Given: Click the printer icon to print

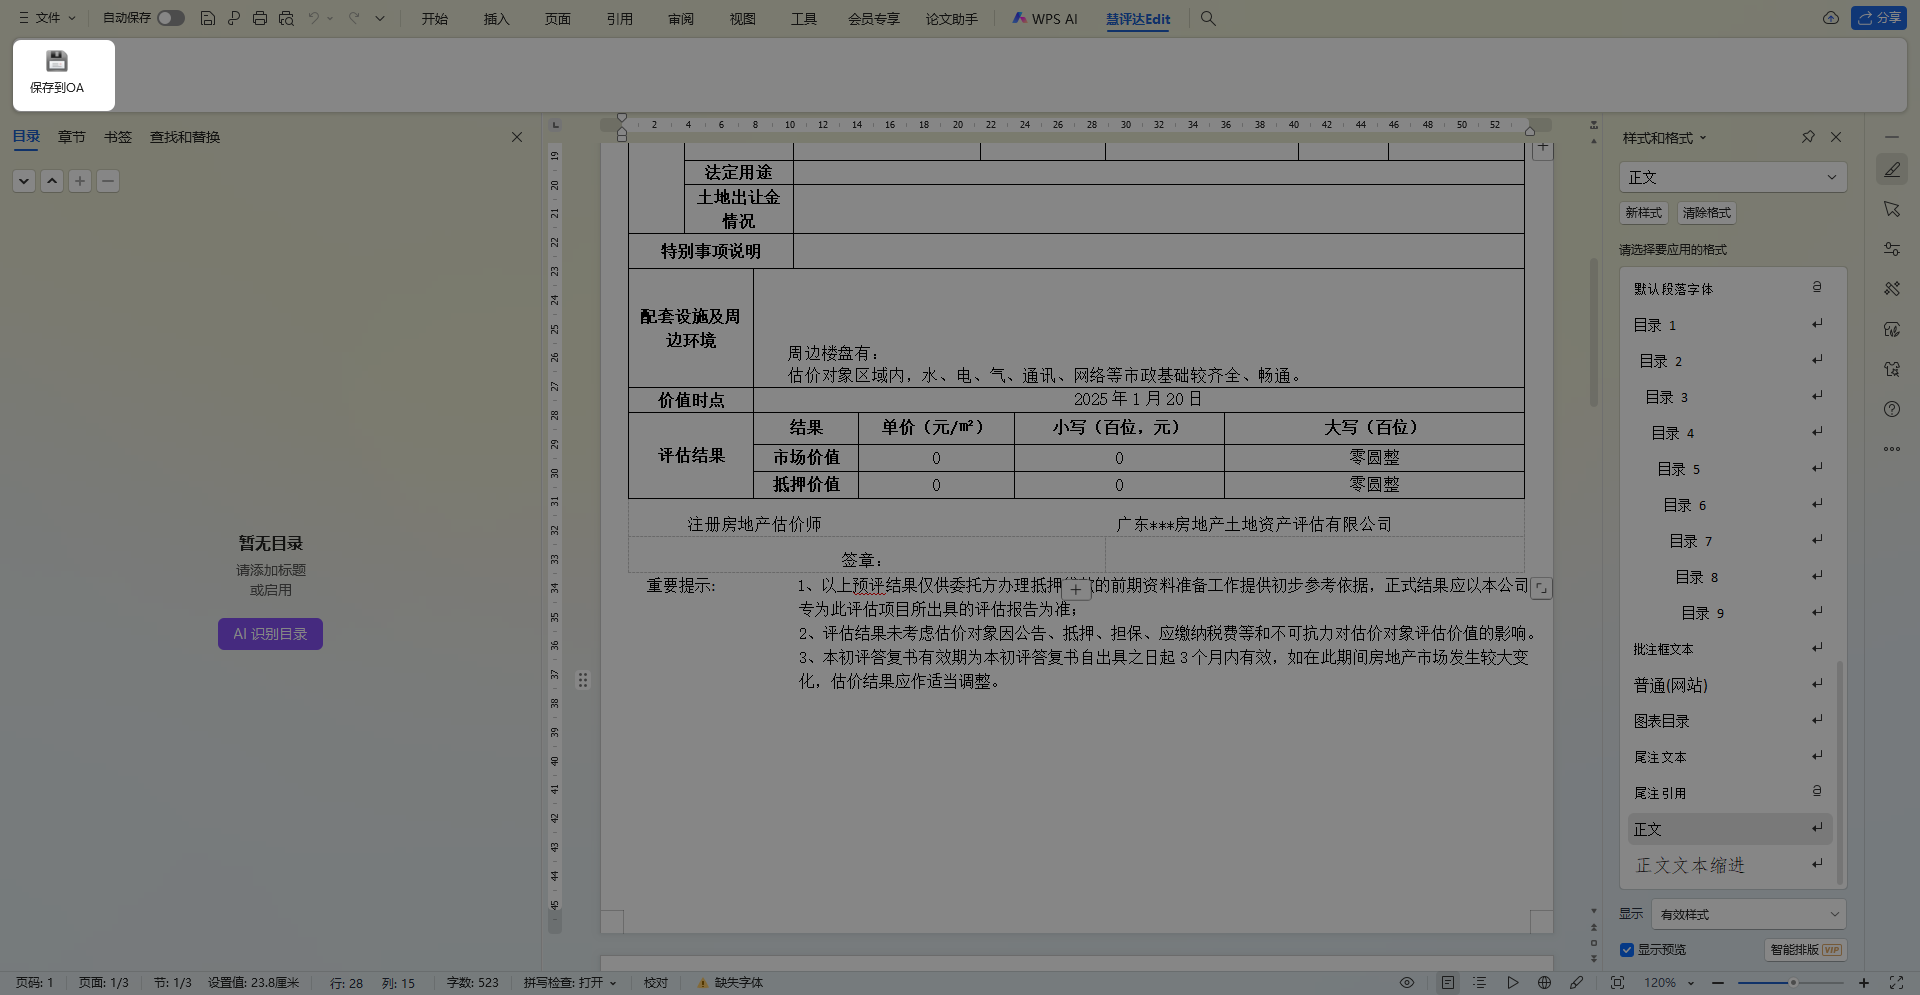Looking at the screenshot, I should tap(260, 18).
